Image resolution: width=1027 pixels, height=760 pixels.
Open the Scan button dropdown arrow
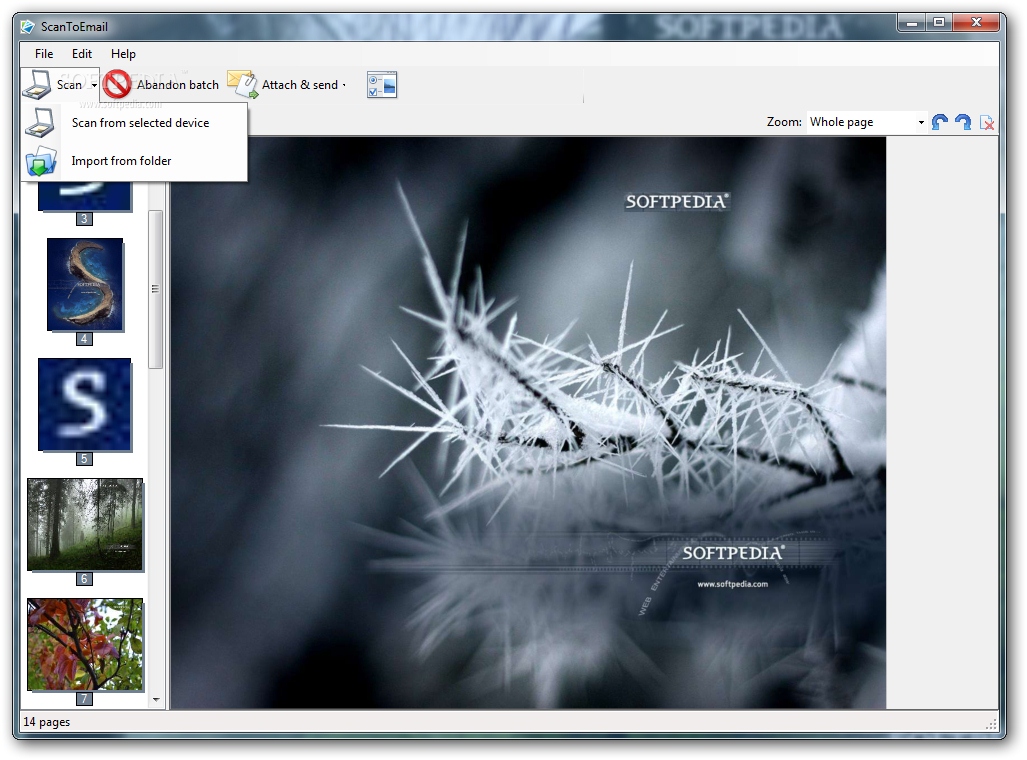tap(94, 85)
